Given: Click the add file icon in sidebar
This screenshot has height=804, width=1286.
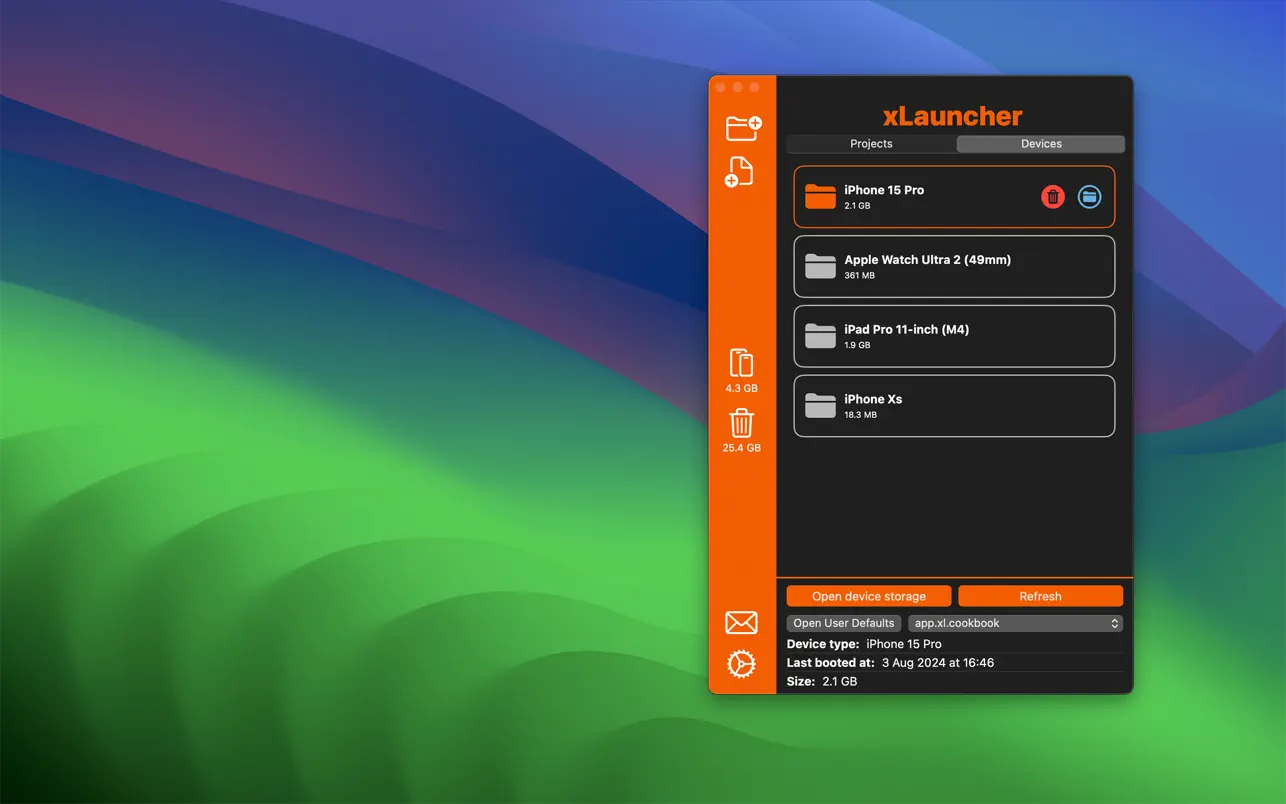Looking at the screenshot, I should [x=740, y=171].
